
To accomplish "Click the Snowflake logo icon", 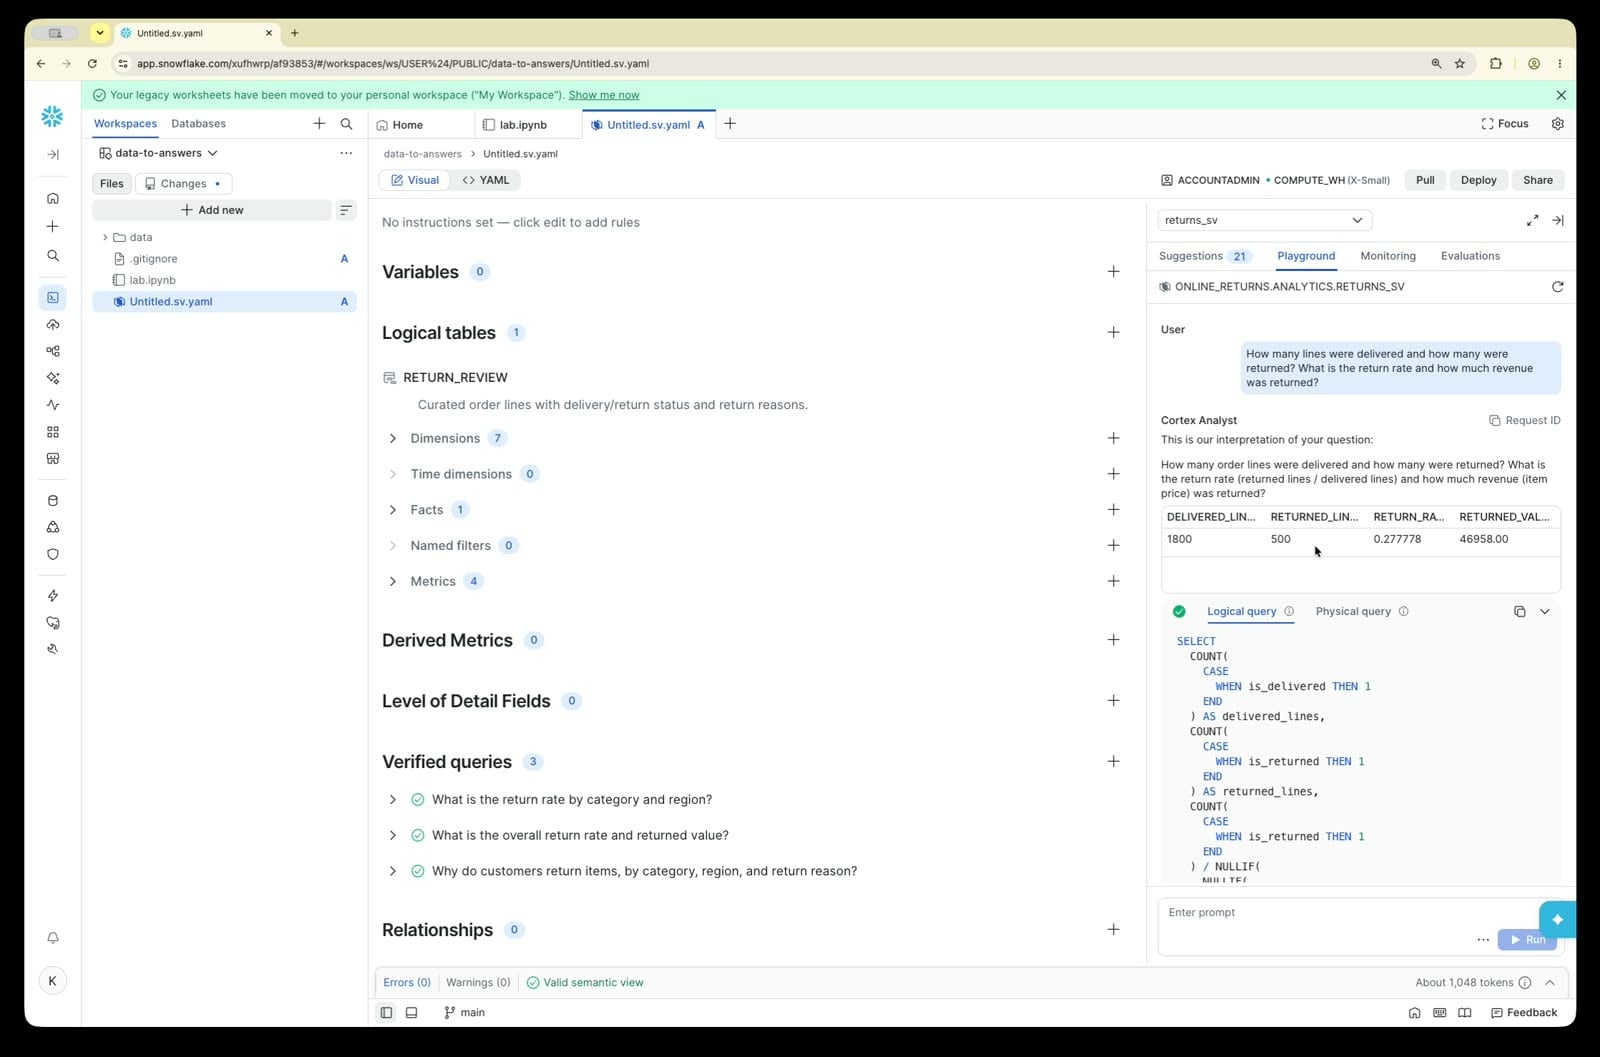I will click(52, 117).
